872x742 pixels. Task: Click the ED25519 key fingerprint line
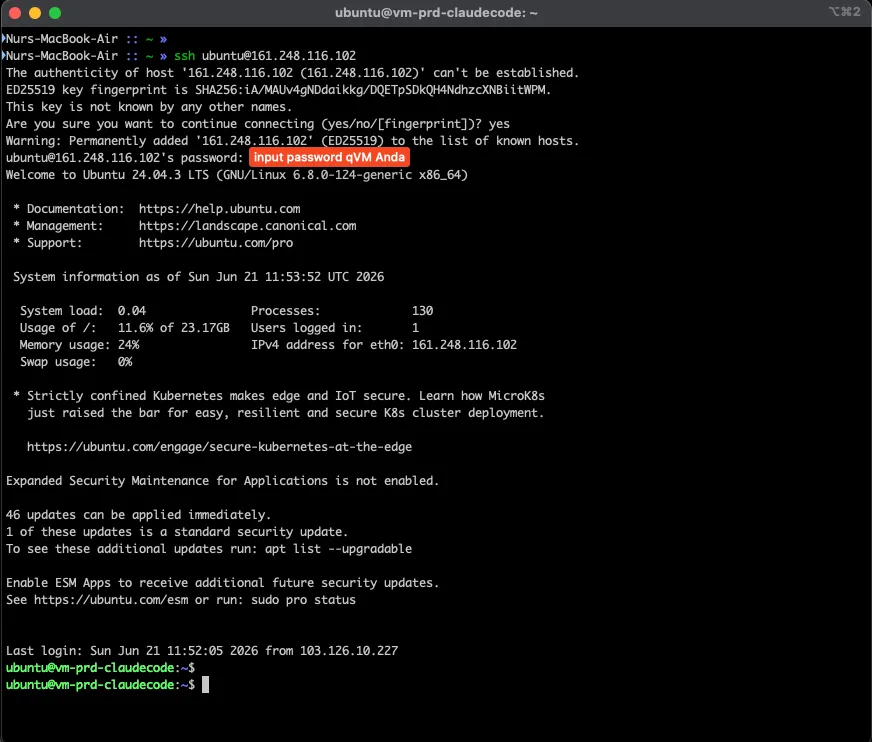tap(278, 90)
